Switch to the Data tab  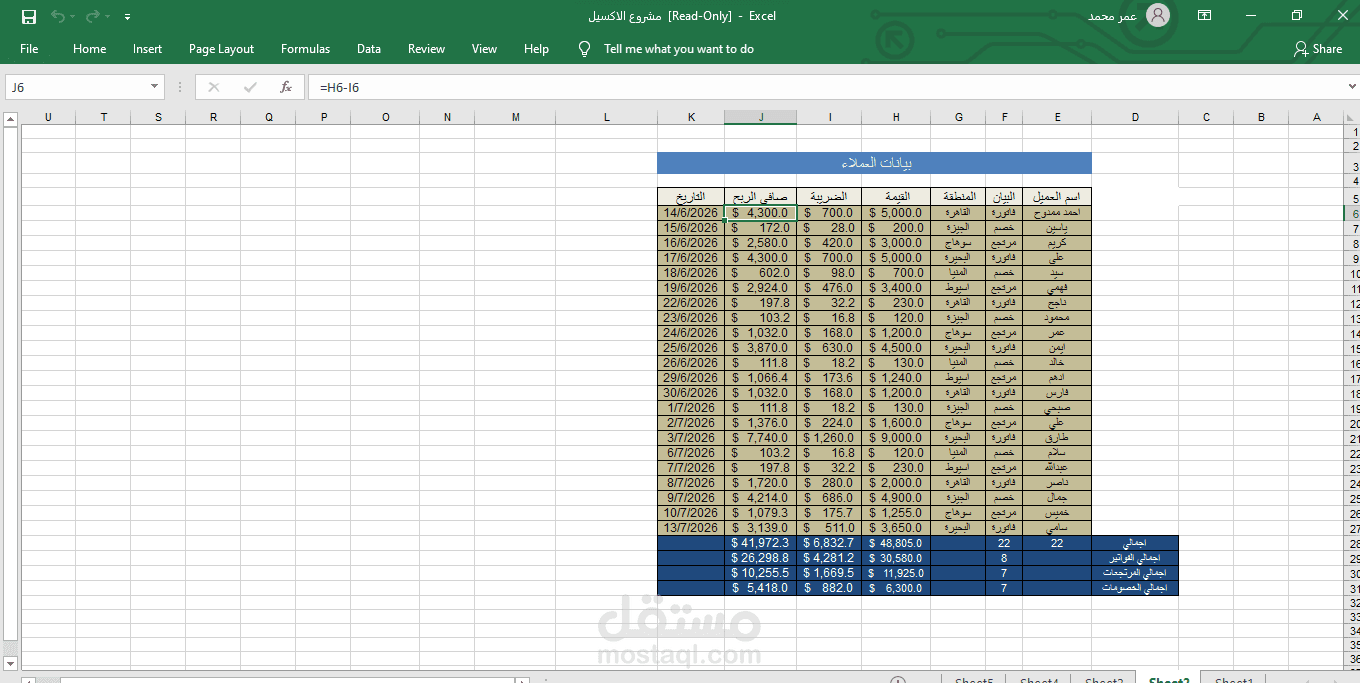[x=369, y=48]
